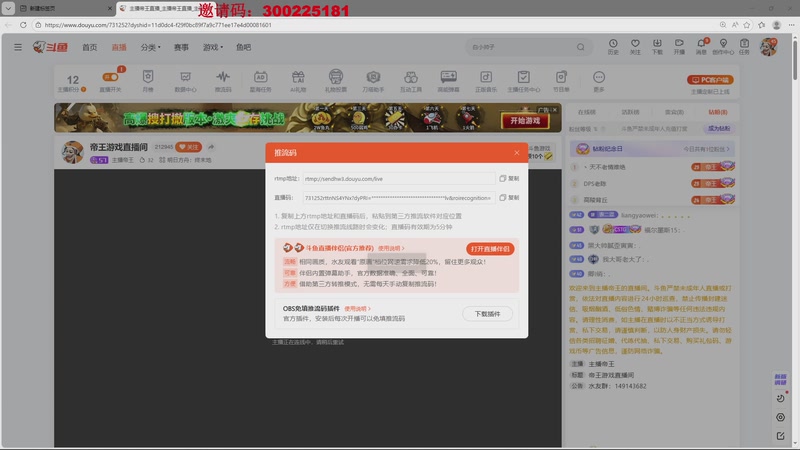Image resolution: width=800 pixels, height=450 pixels.
Task: Open the AI礼物 gift tool
Action: pos(298,81)
